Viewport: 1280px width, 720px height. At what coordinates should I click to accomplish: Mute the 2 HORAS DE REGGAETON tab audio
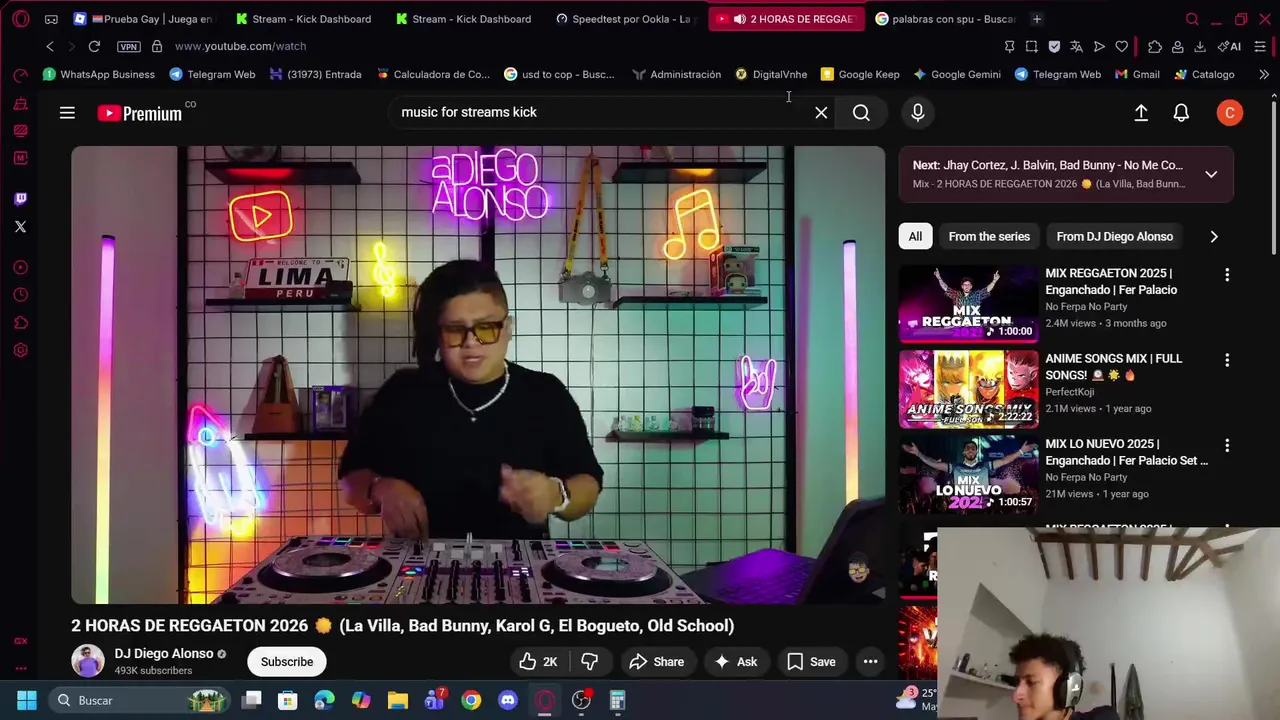(739, 19)
